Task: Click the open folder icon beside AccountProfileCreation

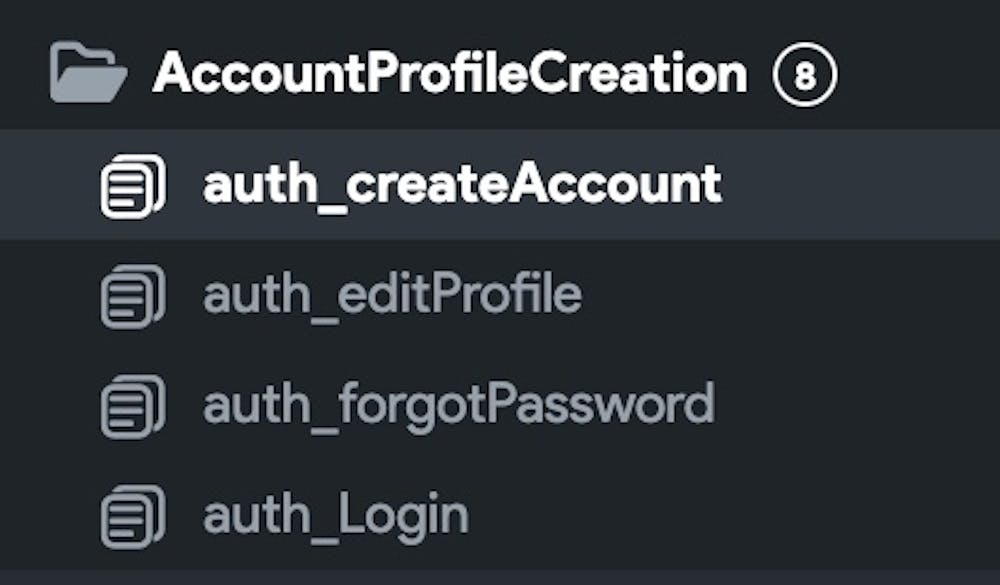Action: (x=89, y=73)
